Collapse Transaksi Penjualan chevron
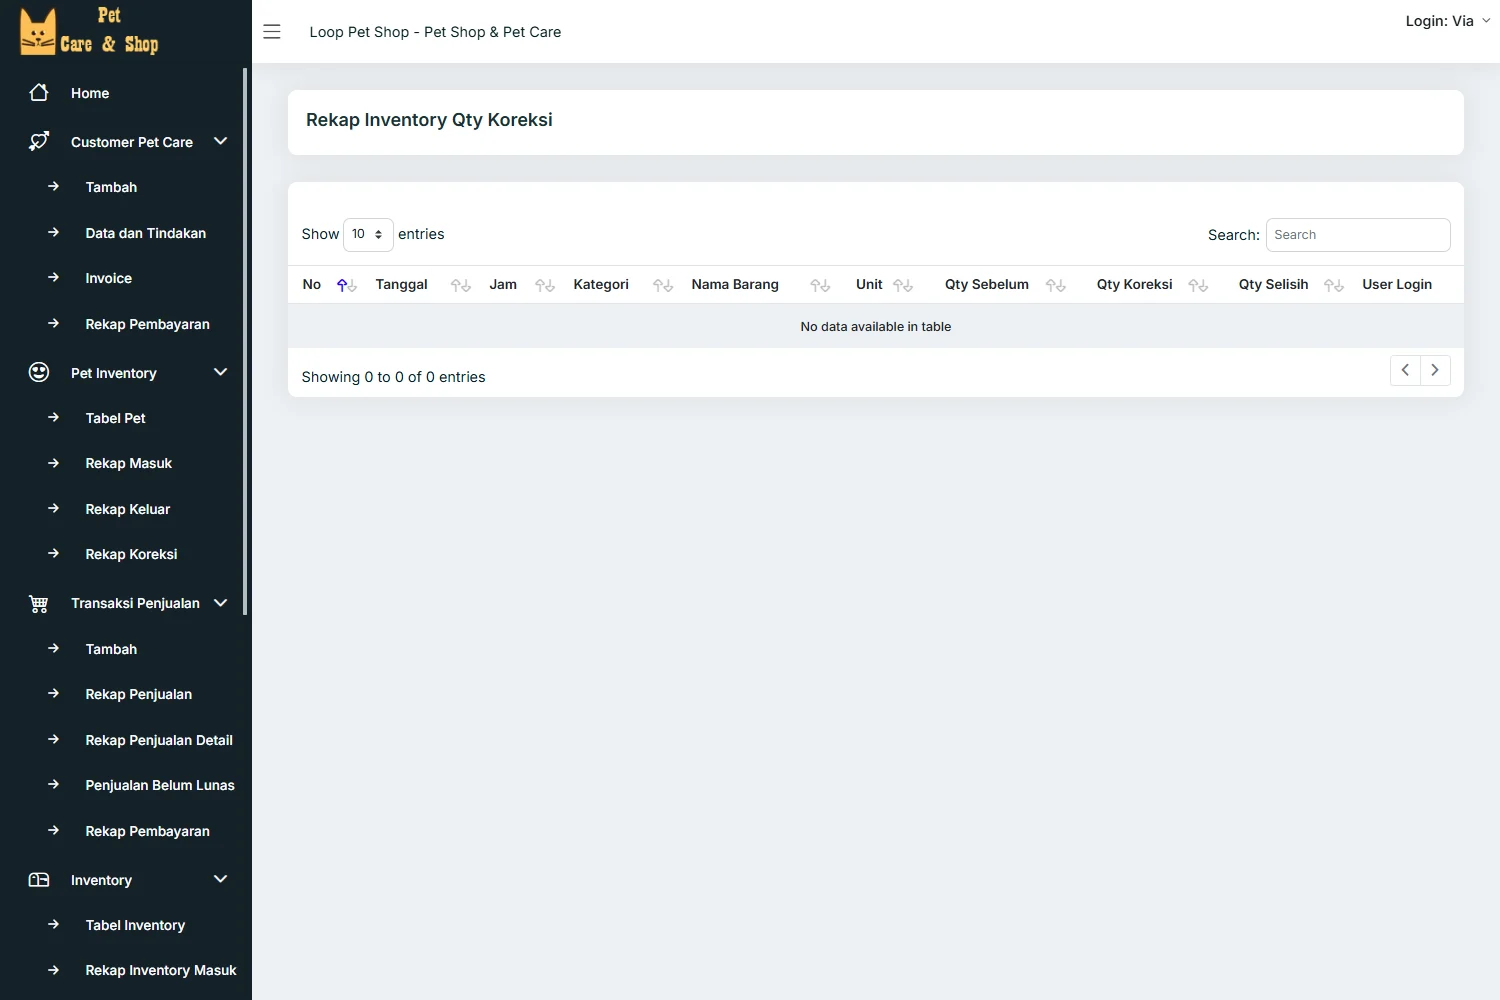 [221, 602]
